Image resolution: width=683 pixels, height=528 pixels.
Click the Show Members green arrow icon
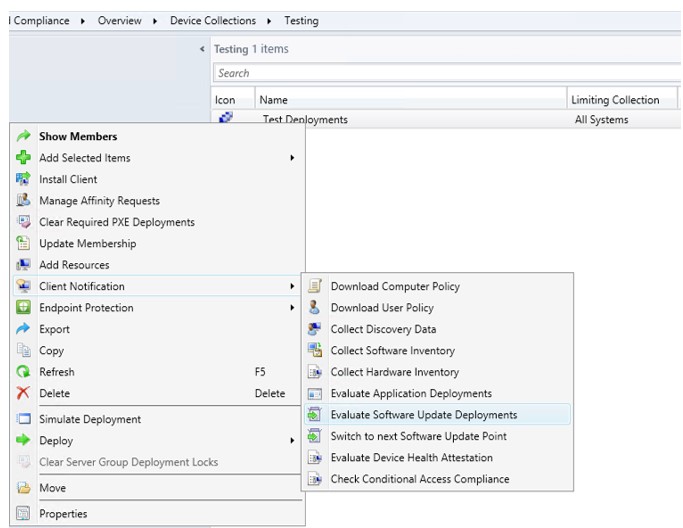tap(24, 136)
